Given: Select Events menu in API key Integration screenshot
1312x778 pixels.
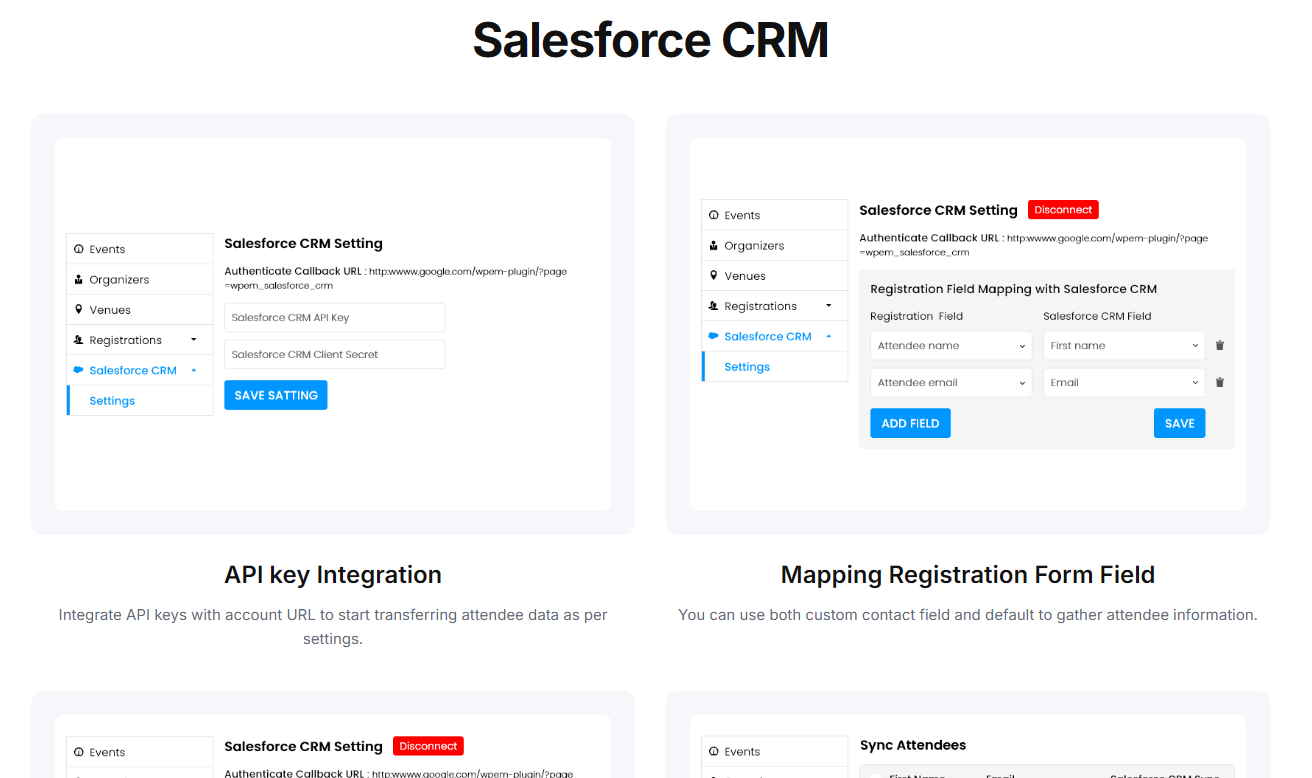Looking at the screenshot, I should pos(140,249).
